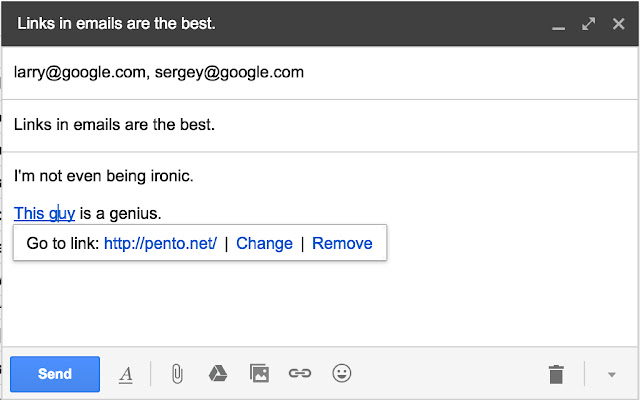
Task: Click the linked text "This guy"
Action: pyautogui.click(x=44, y=213)
